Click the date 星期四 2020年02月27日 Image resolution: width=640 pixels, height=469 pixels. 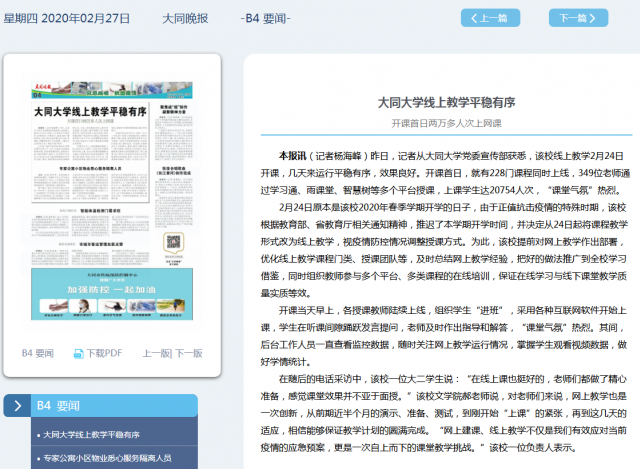pos(67,18)
